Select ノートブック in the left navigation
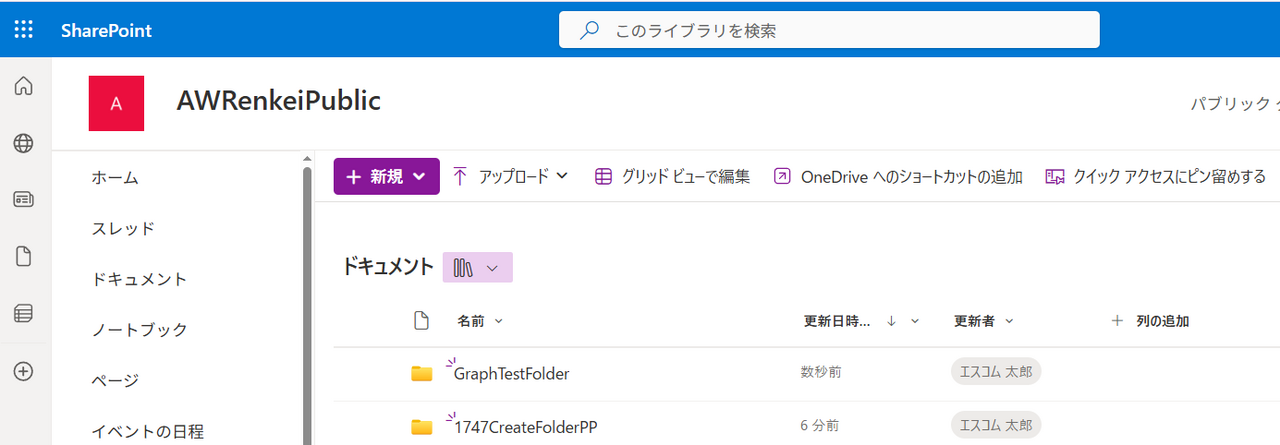This screenshot has width=1280, height=445. click(139, 330)
